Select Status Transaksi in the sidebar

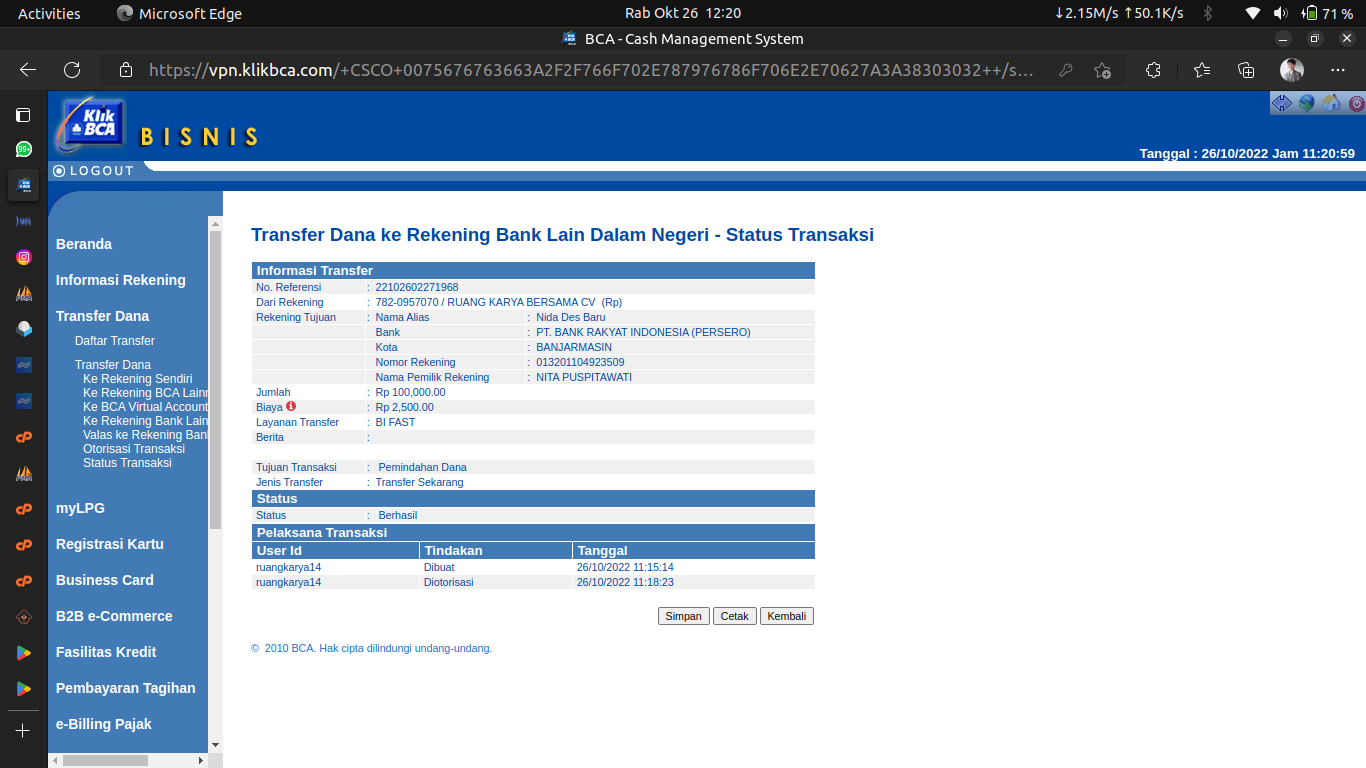127,463
